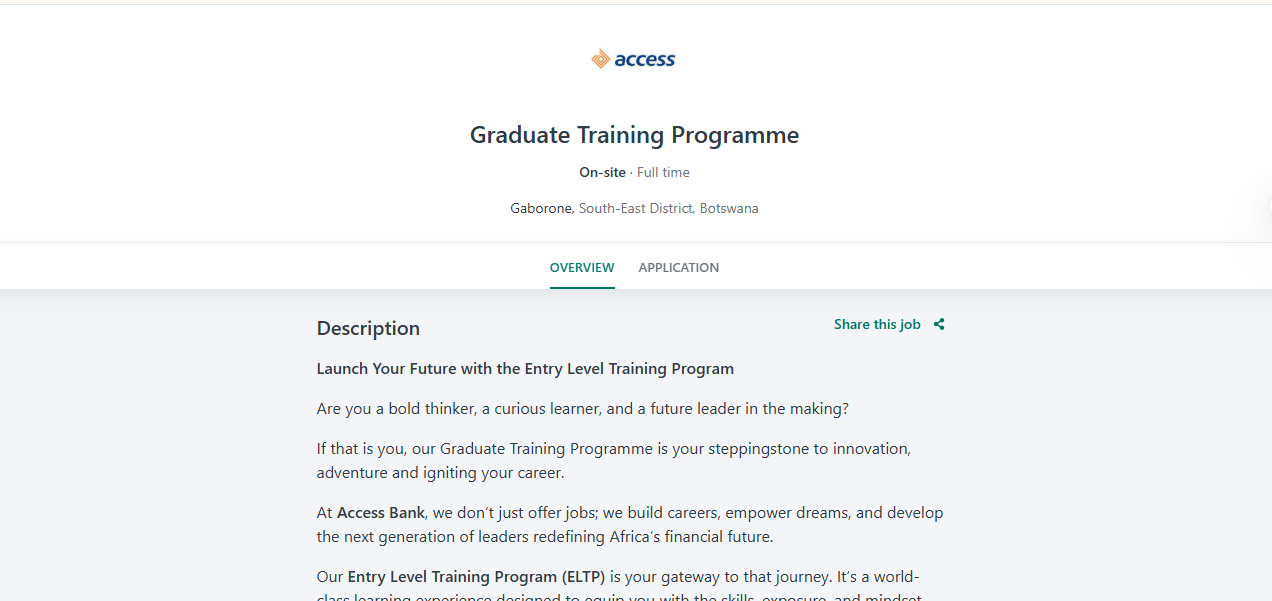Click the teal underline indicator under OVERVIEW
This screenshot has width=1272, height=601.
(x=582, y=288)
